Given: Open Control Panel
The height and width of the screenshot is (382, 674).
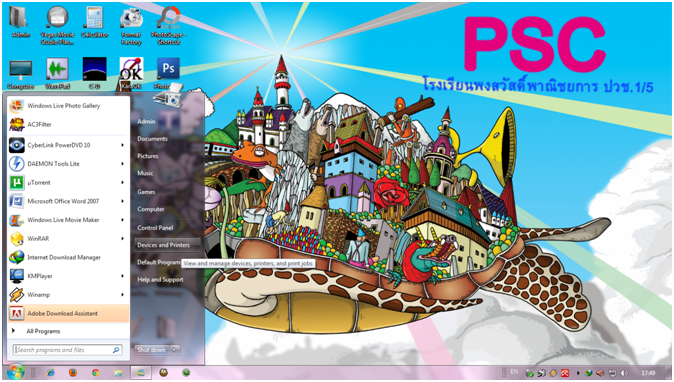Looking at the screenshot, I should point(155,228).
